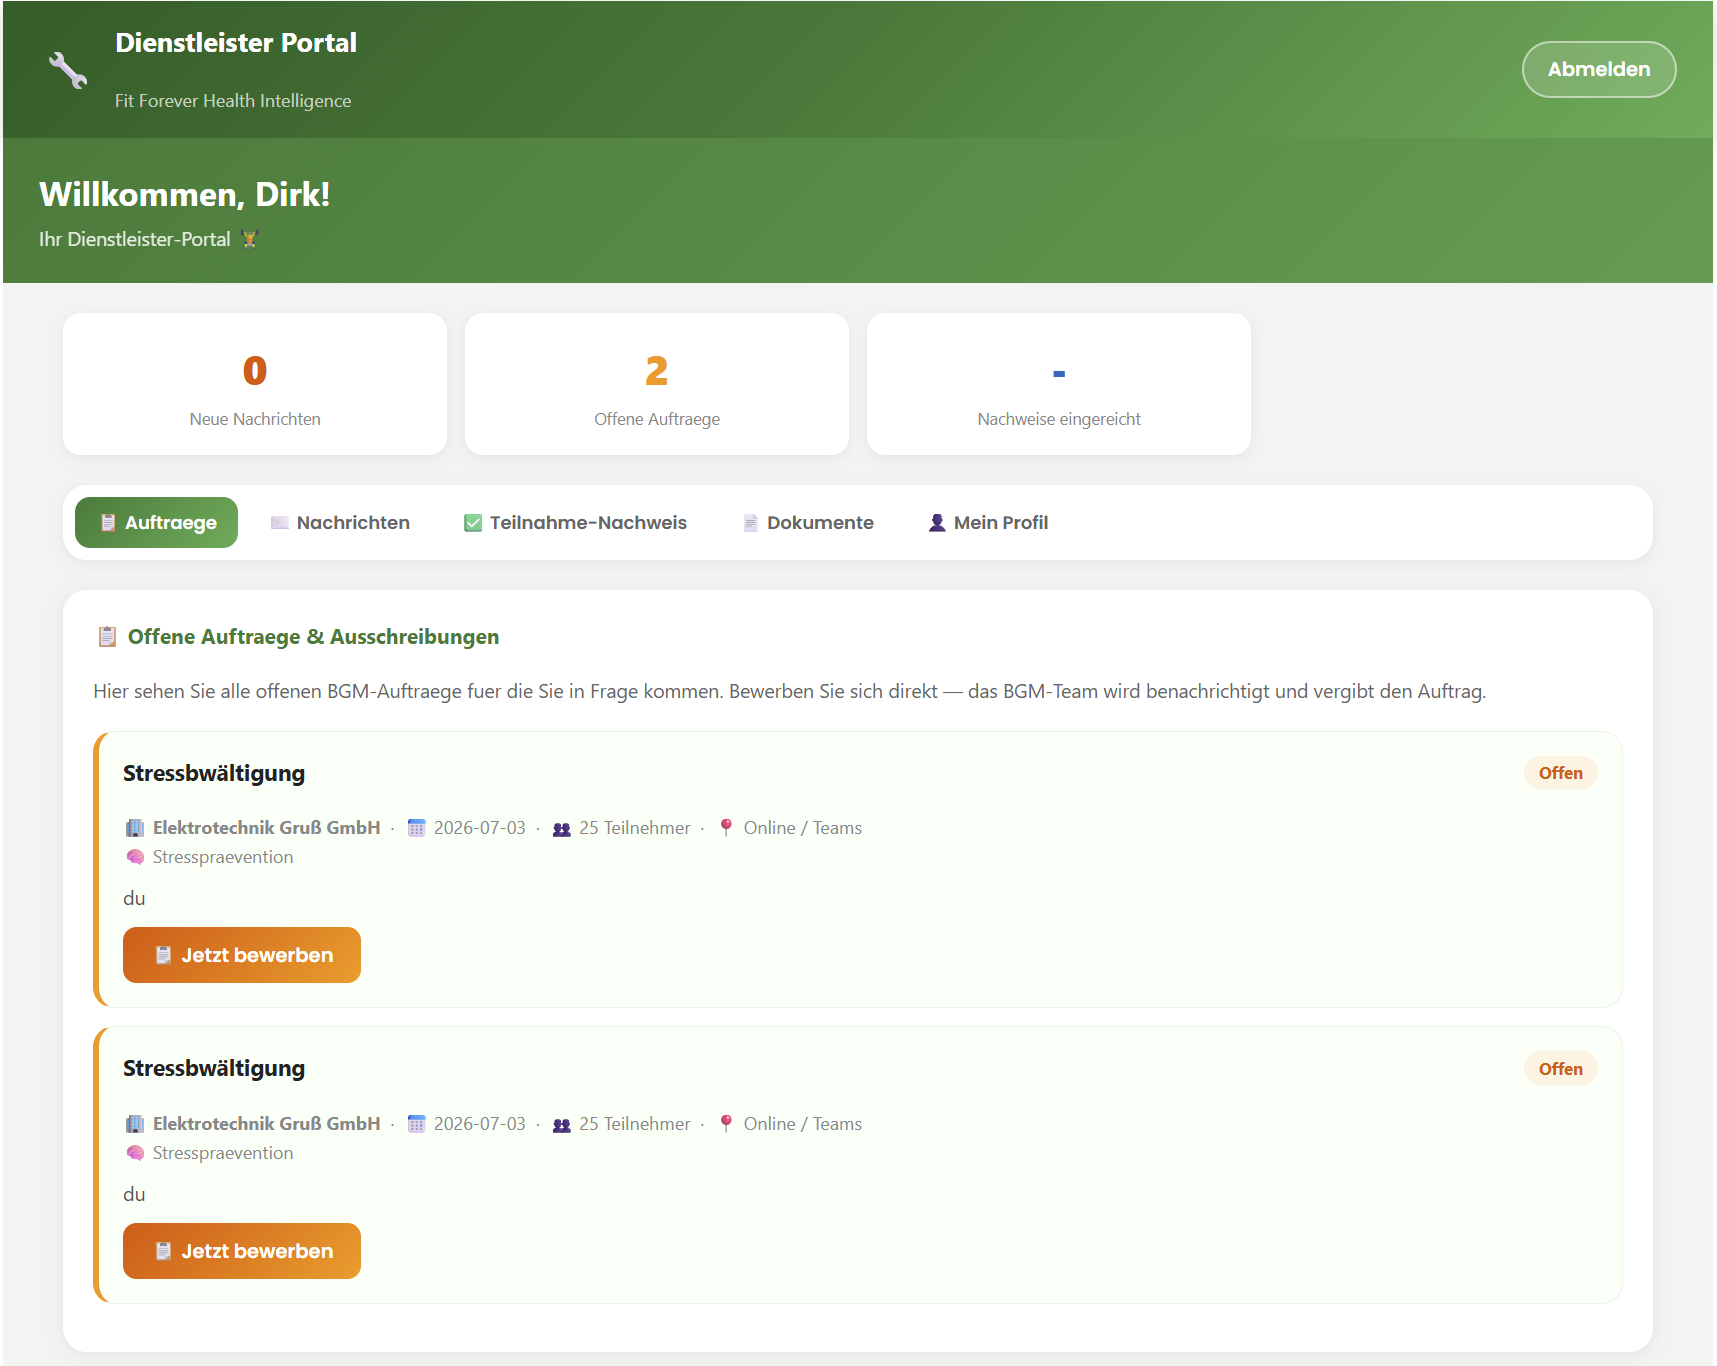Log out with the Abmelden button

[x=1599, y=70]
